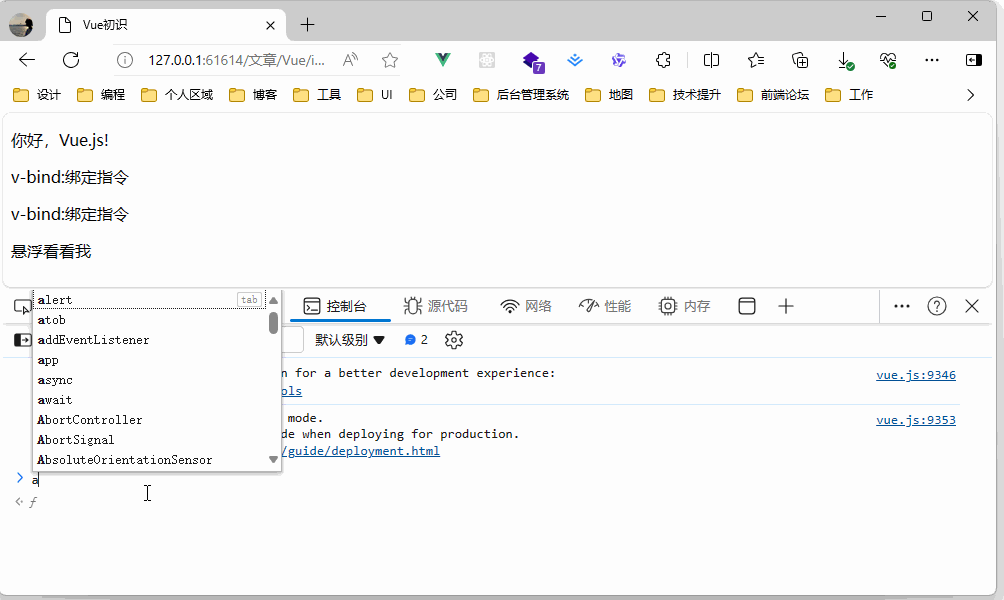This screenshot has height=600, width=1004.
Task: Click the autocomplete list scrollbar thumb
Action: pyautogui.click(x=274, y=323)
